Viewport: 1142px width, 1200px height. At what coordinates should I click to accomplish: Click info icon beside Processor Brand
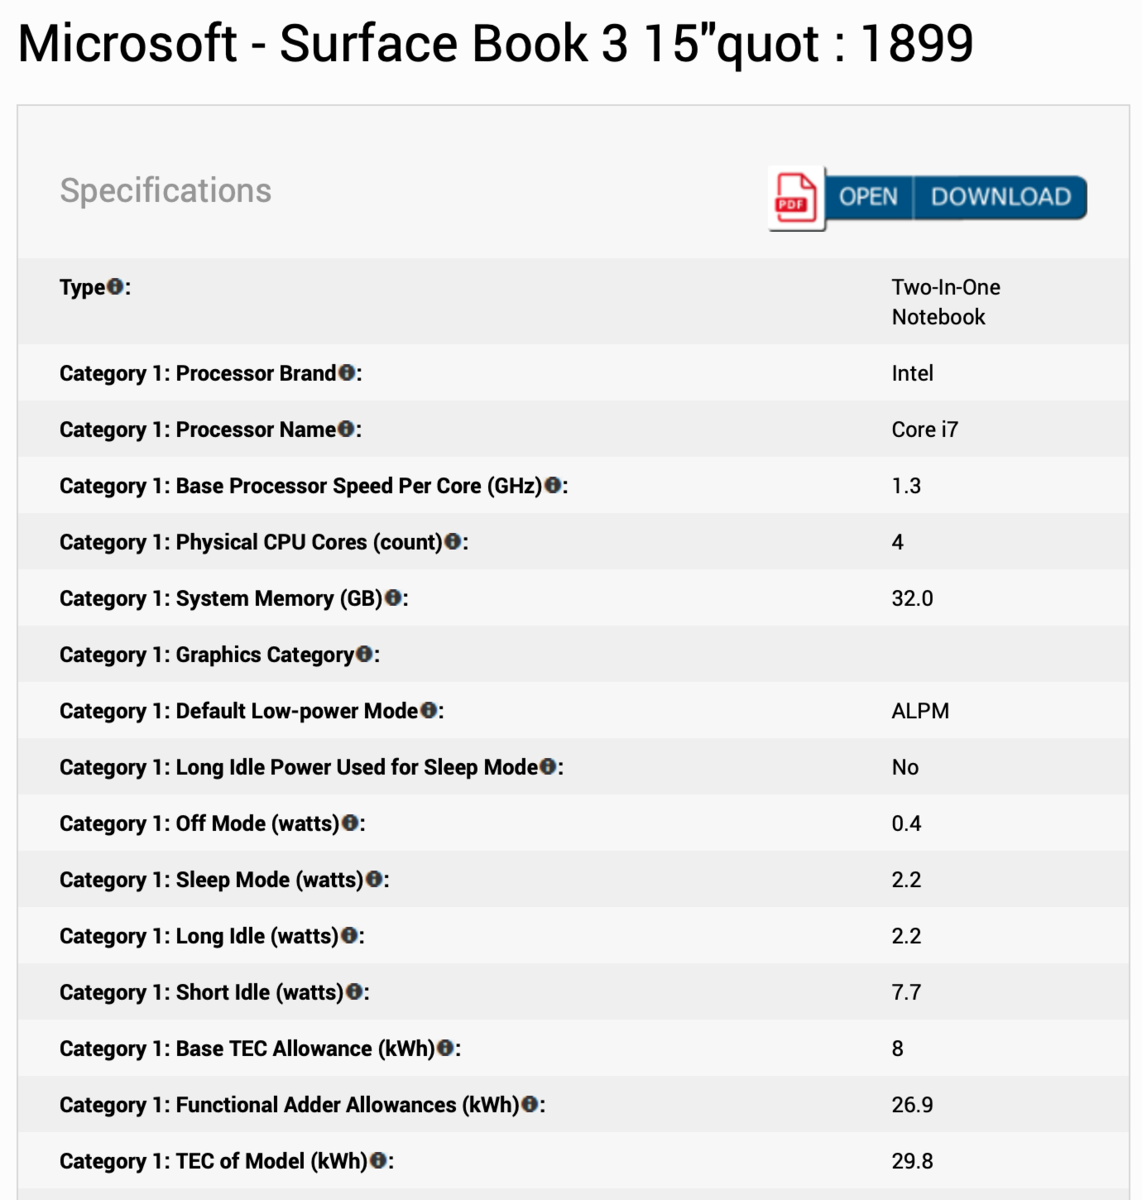(346, 373)
